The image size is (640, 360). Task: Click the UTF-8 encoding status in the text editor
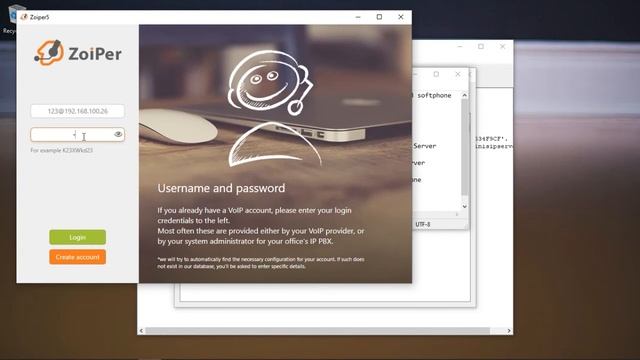pos(422,224)
